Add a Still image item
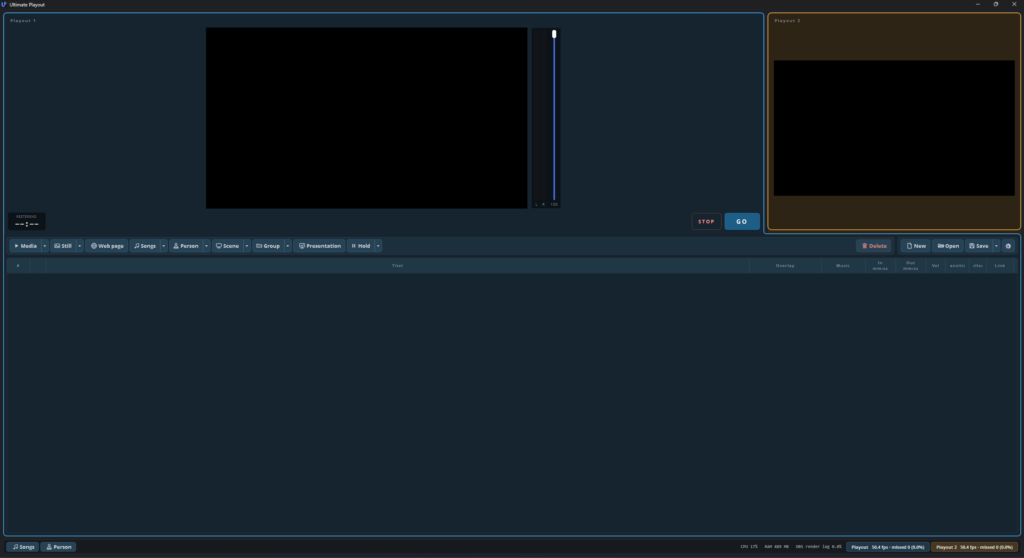This screenshot has width=1024, height=558. (63, 246)
